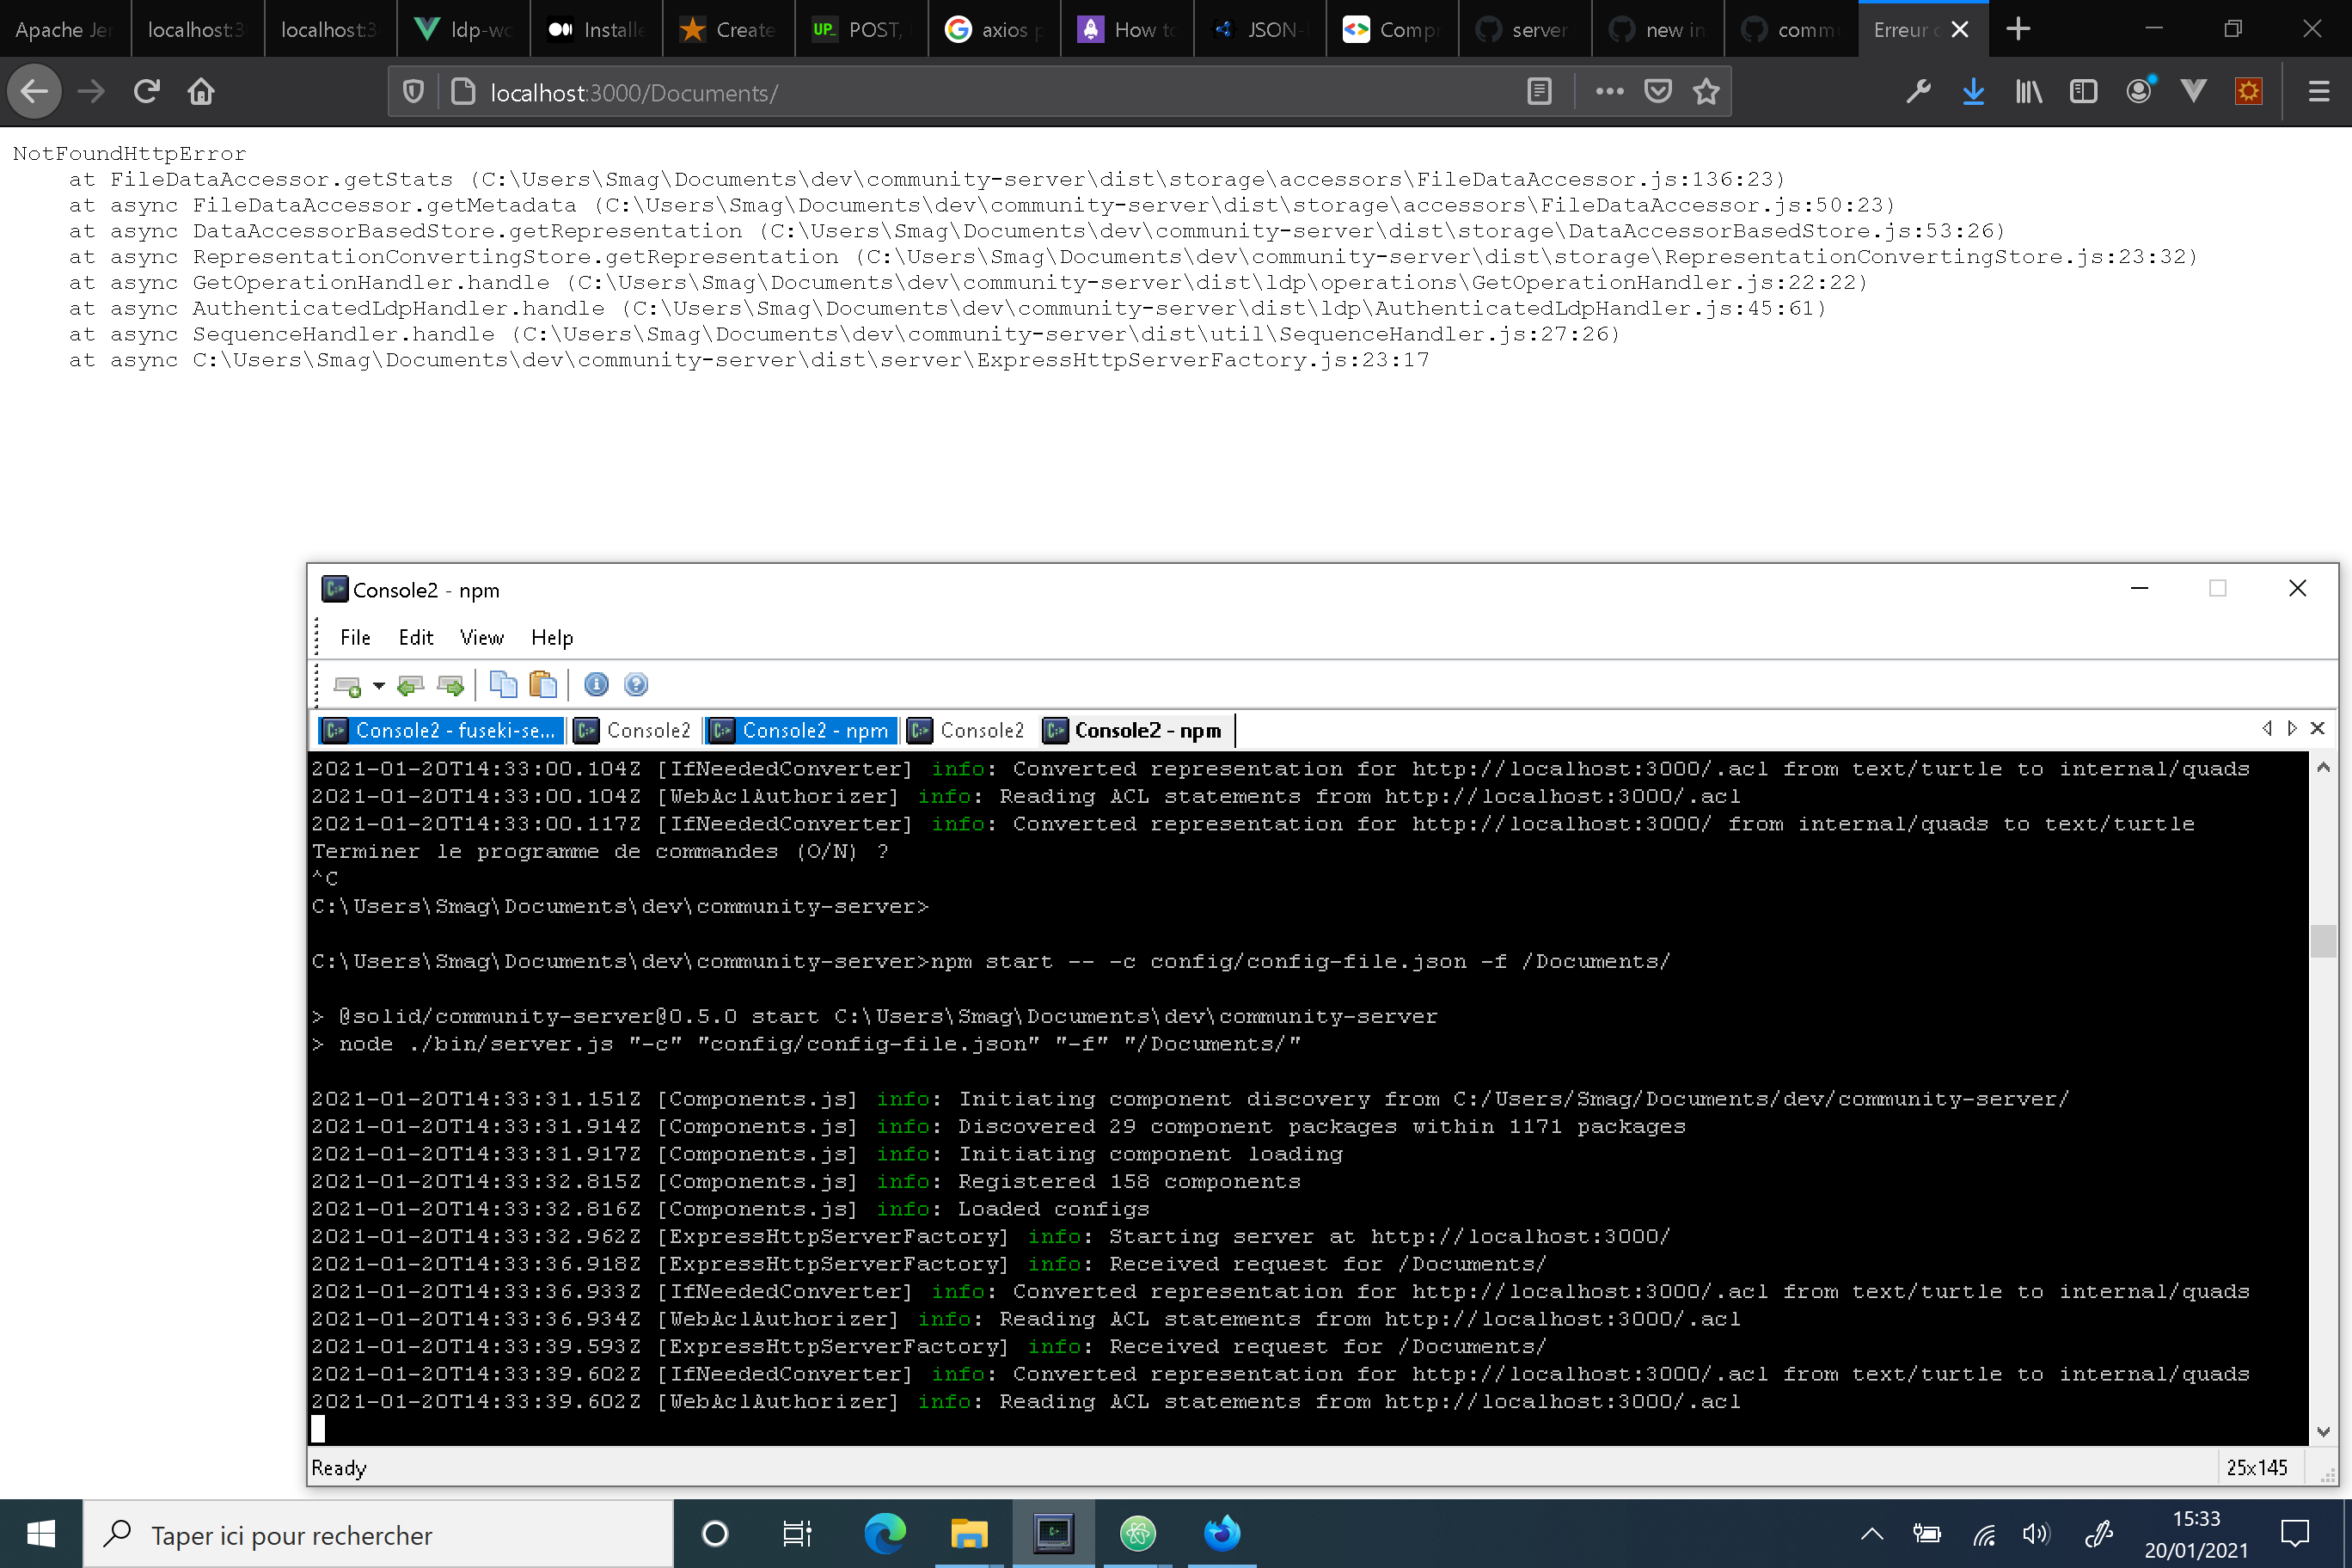Image resolution: width=2352 pixels, height=1568 pixels.
Task: Reload the current page
Action: click(145, 91)
